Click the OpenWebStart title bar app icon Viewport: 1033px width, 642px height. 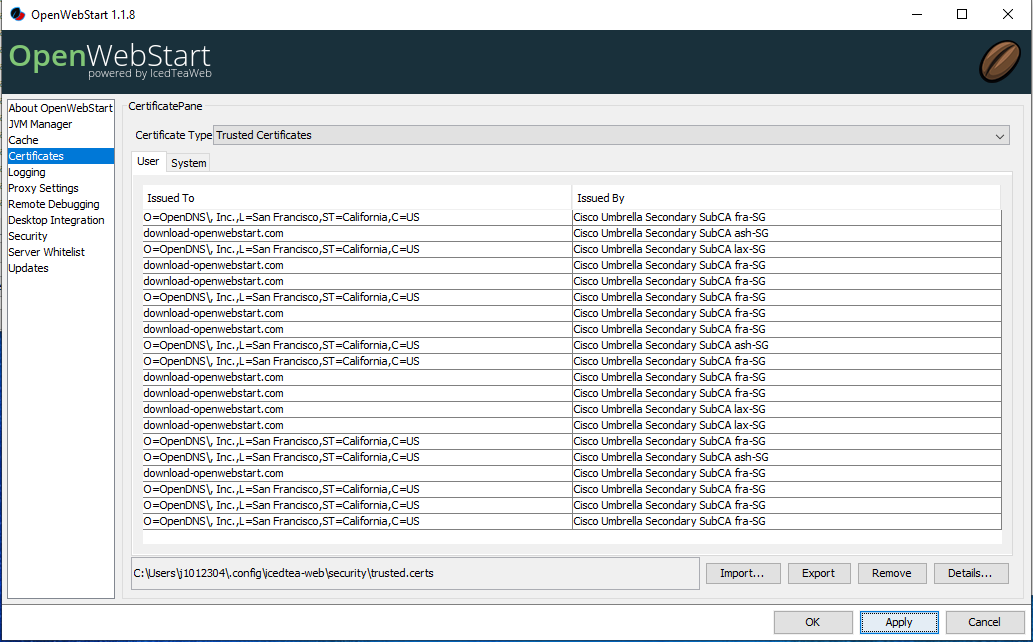click(x=18, y=14)
